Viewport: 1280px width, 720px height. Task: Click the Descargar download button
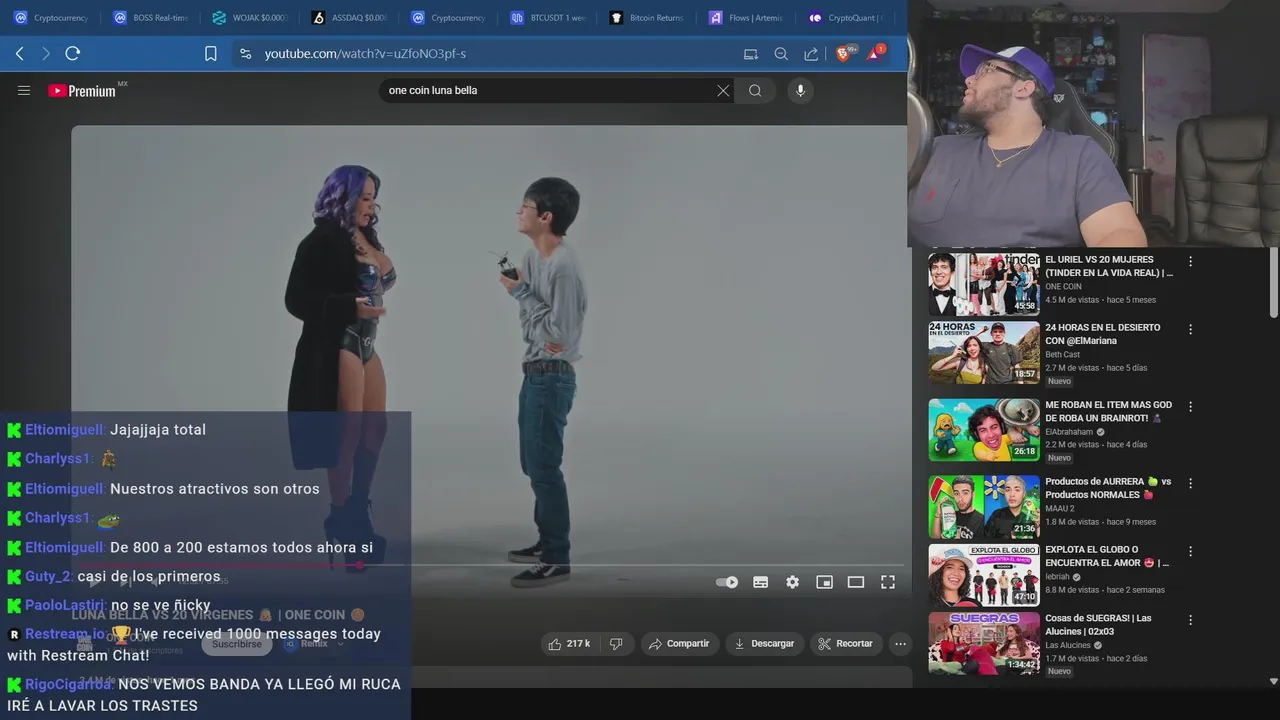[764, 644]
